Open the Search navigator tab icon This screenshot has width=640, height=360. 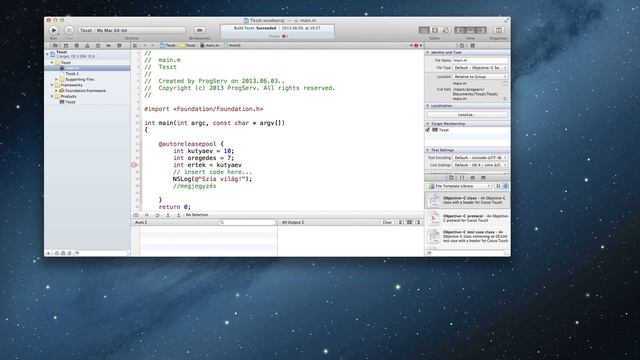[x=76, y=46]
